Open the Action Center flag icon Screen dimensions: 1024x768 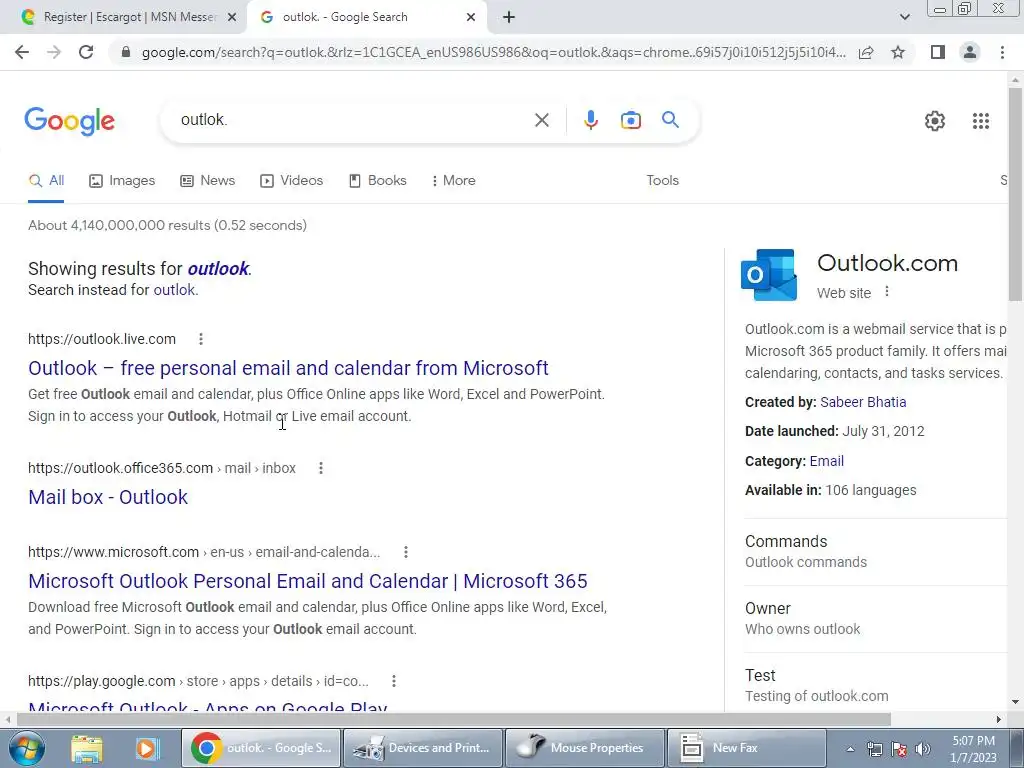pyautogui.click(x=899, y=749)
